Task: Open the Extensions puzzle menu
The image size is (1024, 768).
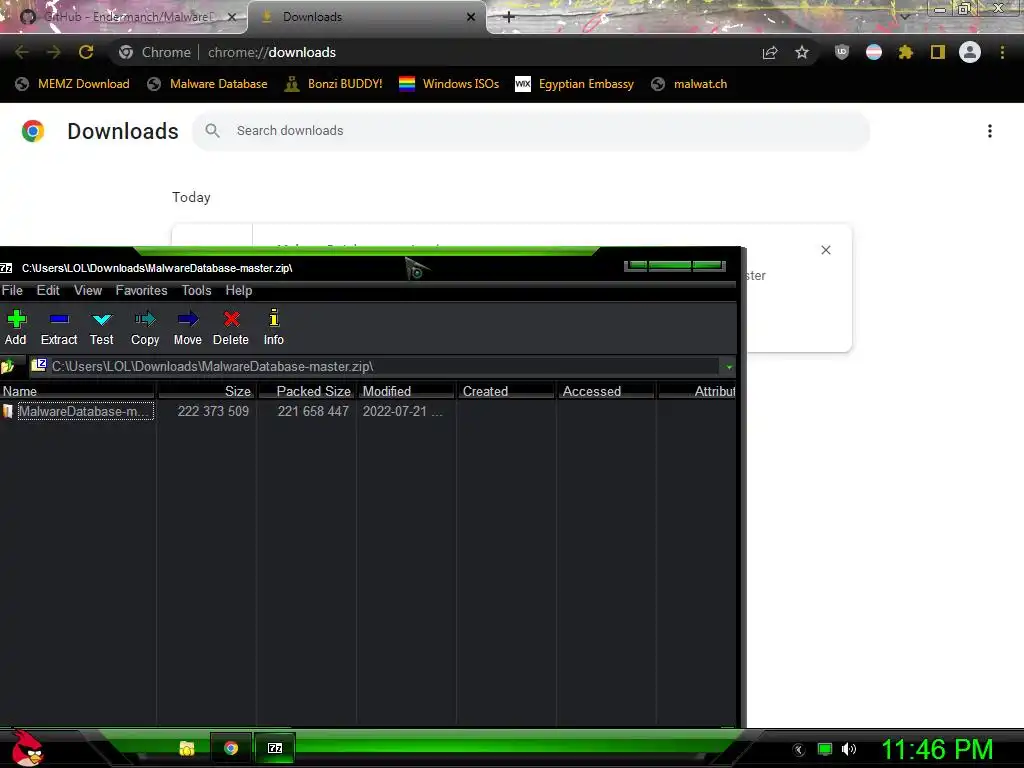Action: pos(906,52)
